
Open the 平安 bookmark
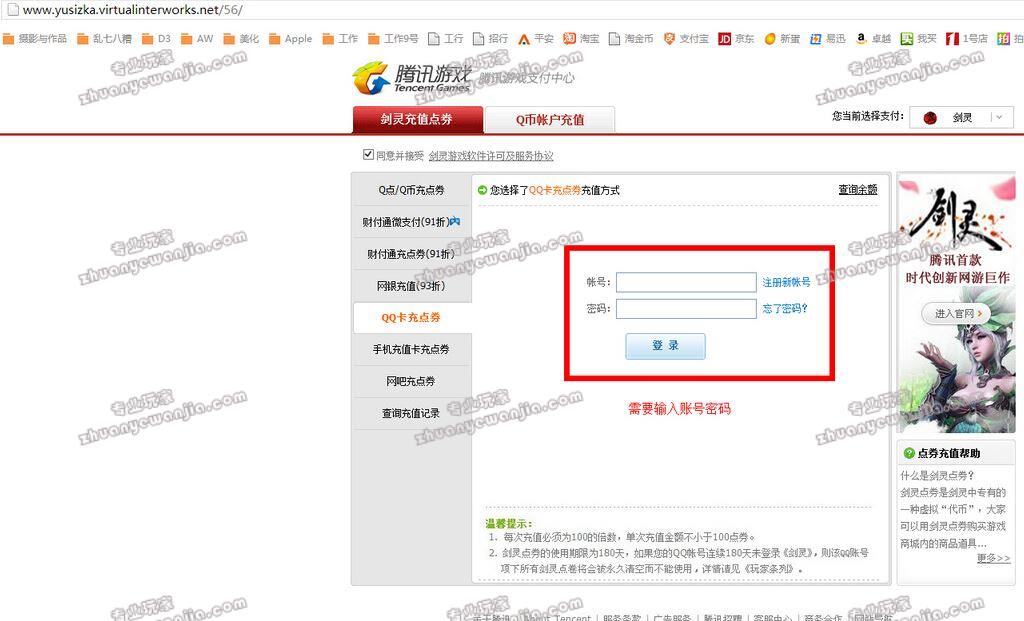(536, 39)
